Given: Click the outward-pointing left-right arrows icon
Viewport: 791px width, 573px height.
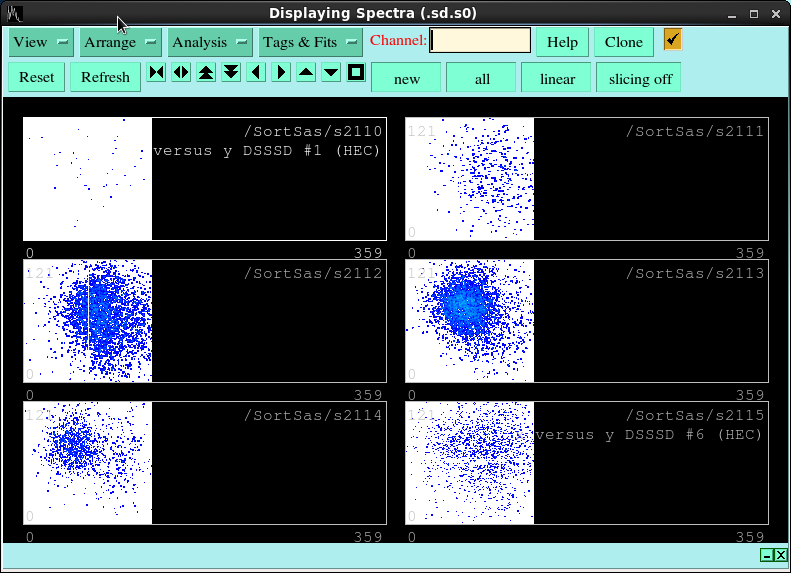Looking at the screenshot, I should click(x=181, y=72).
